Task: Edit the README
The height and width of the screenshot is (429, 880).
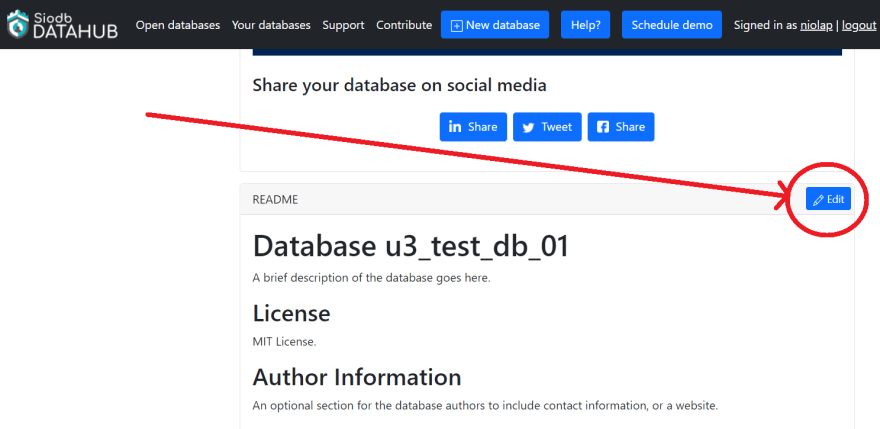Action: pos(828,199)
